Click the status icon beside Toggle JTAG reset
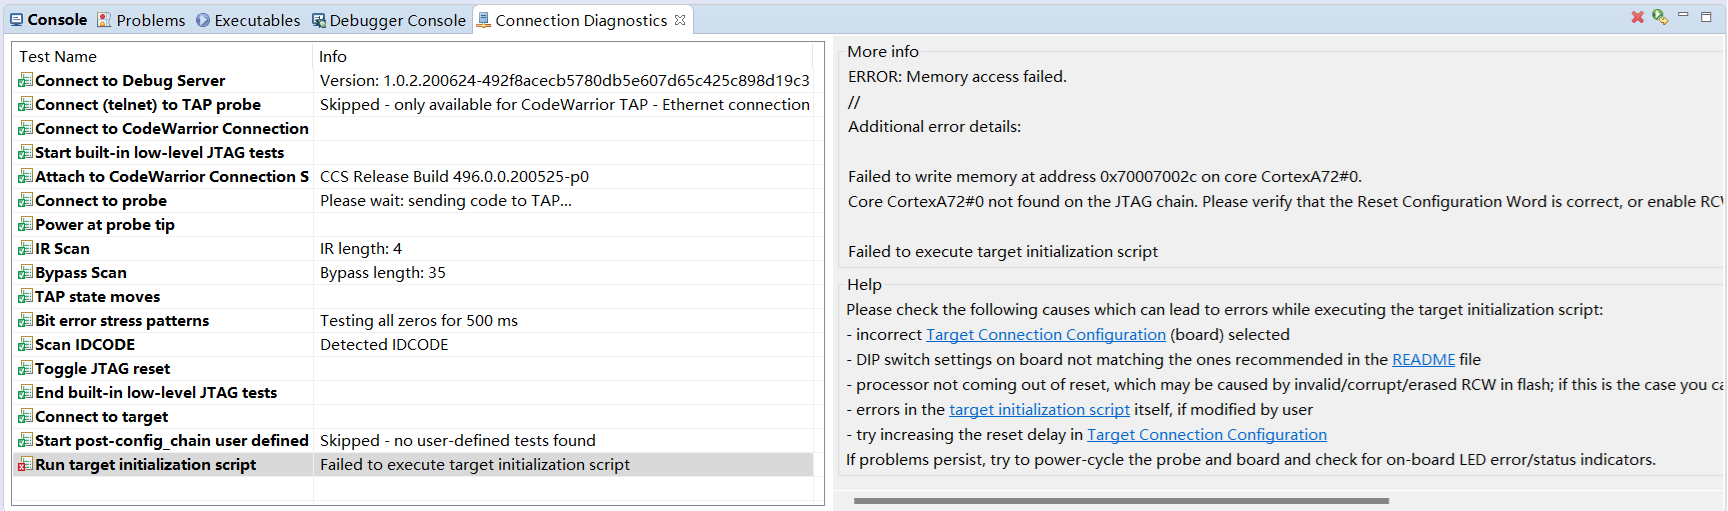 [25, 369]
